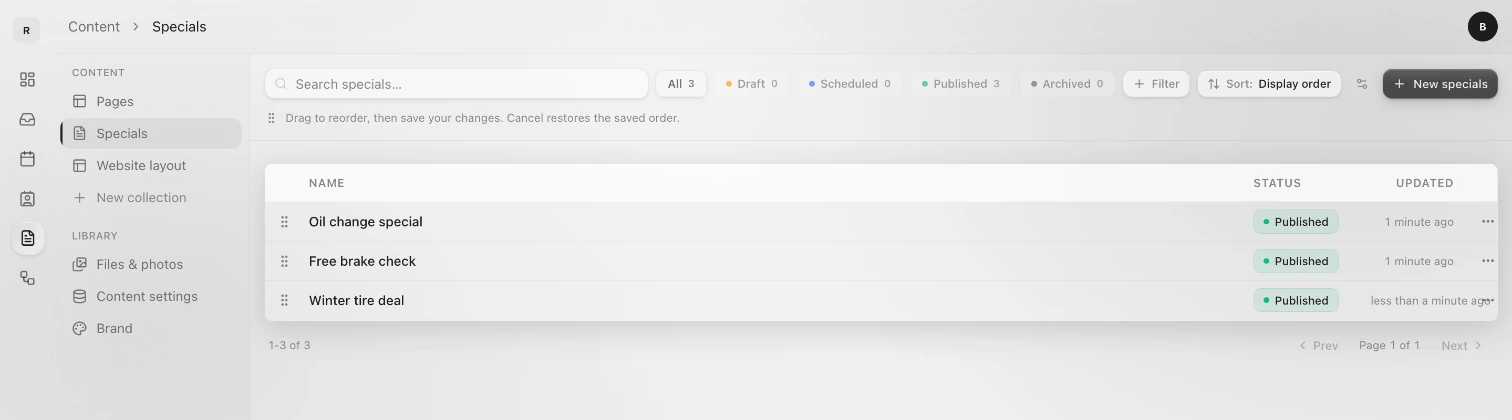Click the NAME column header
1512x420 pixels.
[x=326, y=183]
